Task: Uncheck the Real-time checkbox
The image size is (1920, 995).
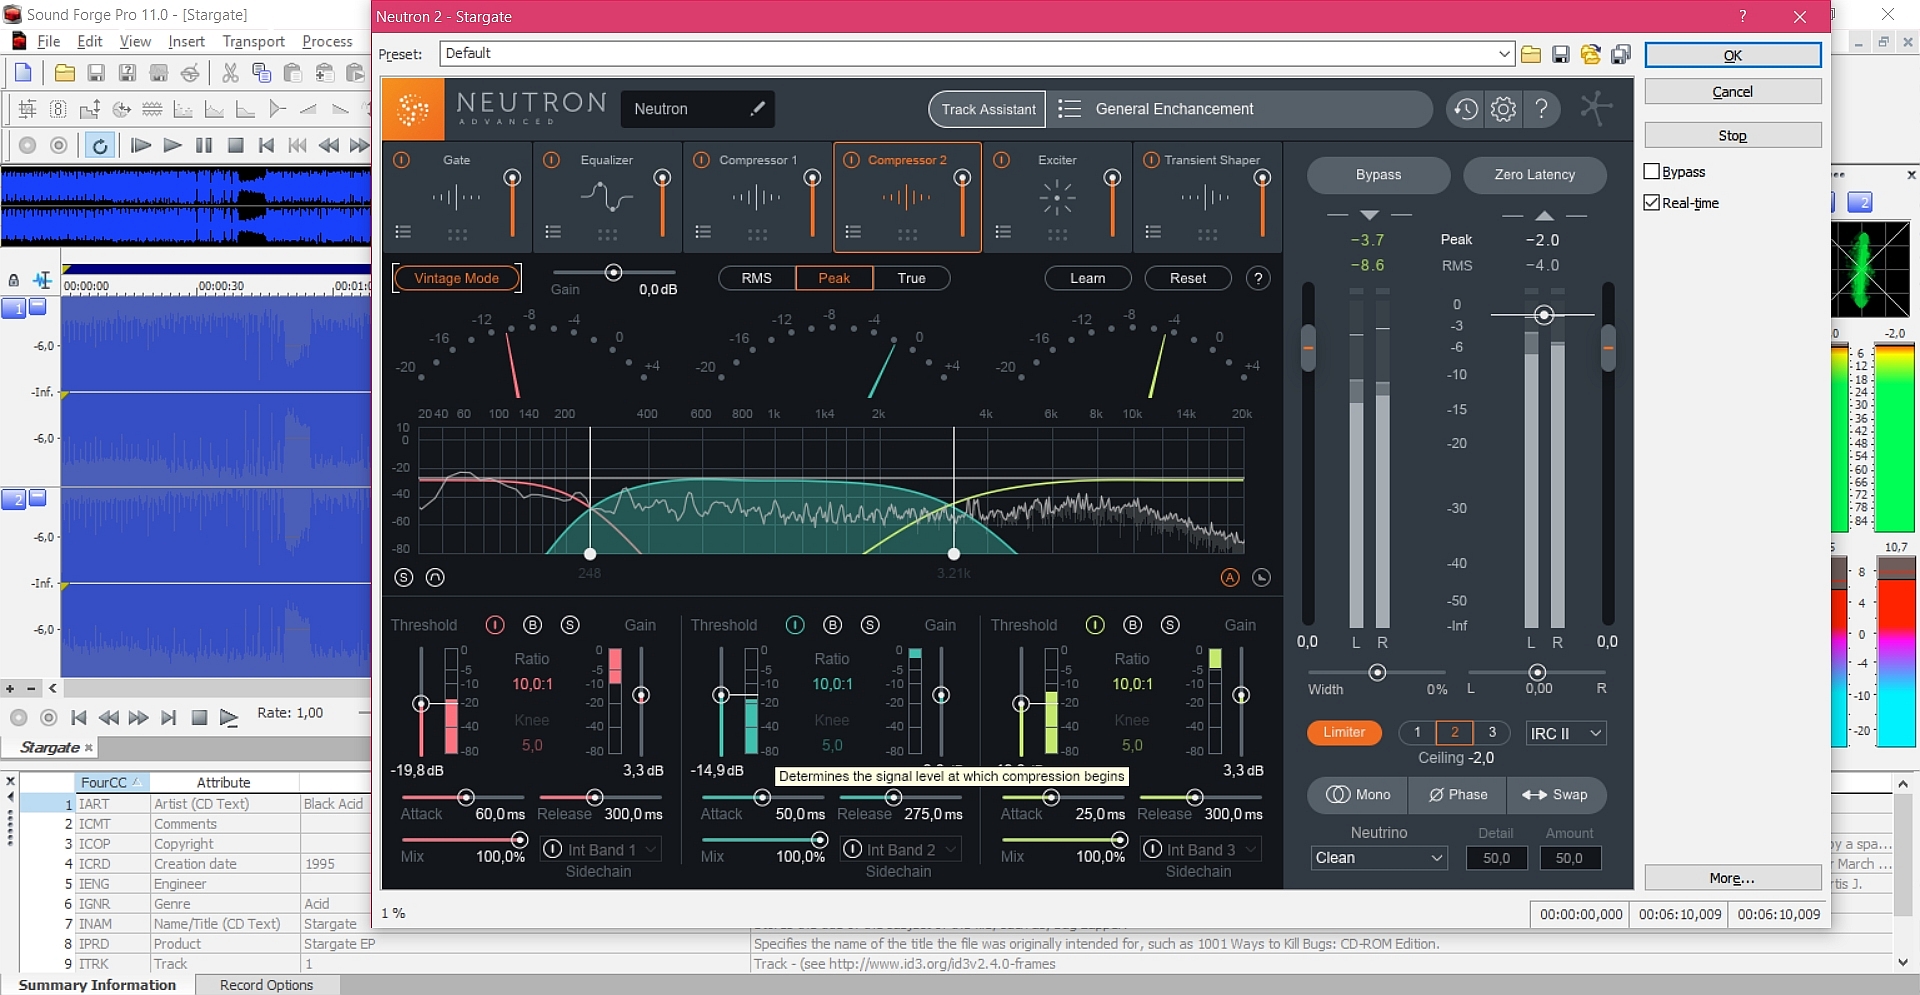Action: pyautogui.click(x=1652, y=203)
